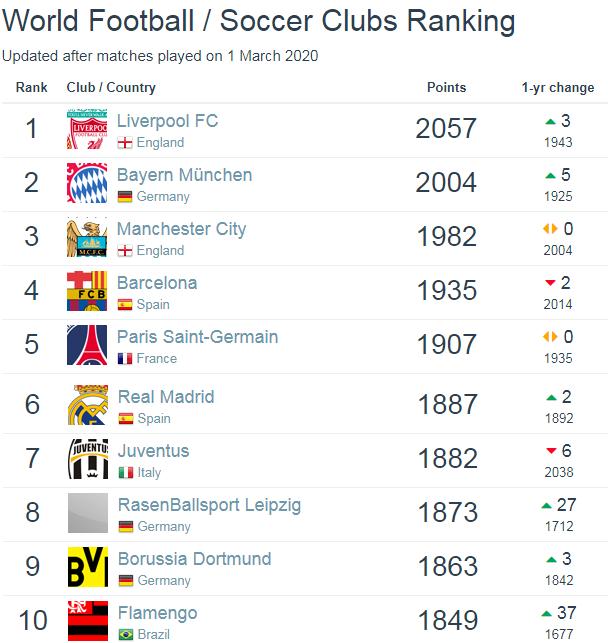Click the Bayern München club logo
Image resolution: width=608 pixels, height=643 pixels.
[x=87, y=184]
